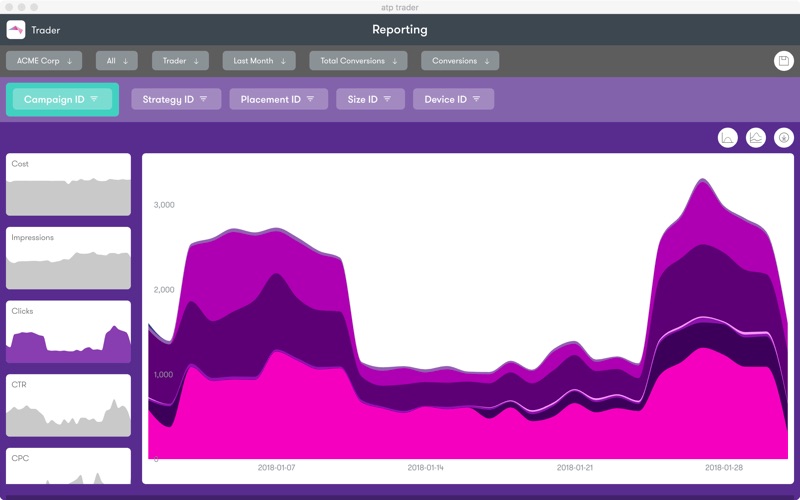The image size is (800, 500).
Task: Click filter icon on Device ID
Action: (476, 99)
